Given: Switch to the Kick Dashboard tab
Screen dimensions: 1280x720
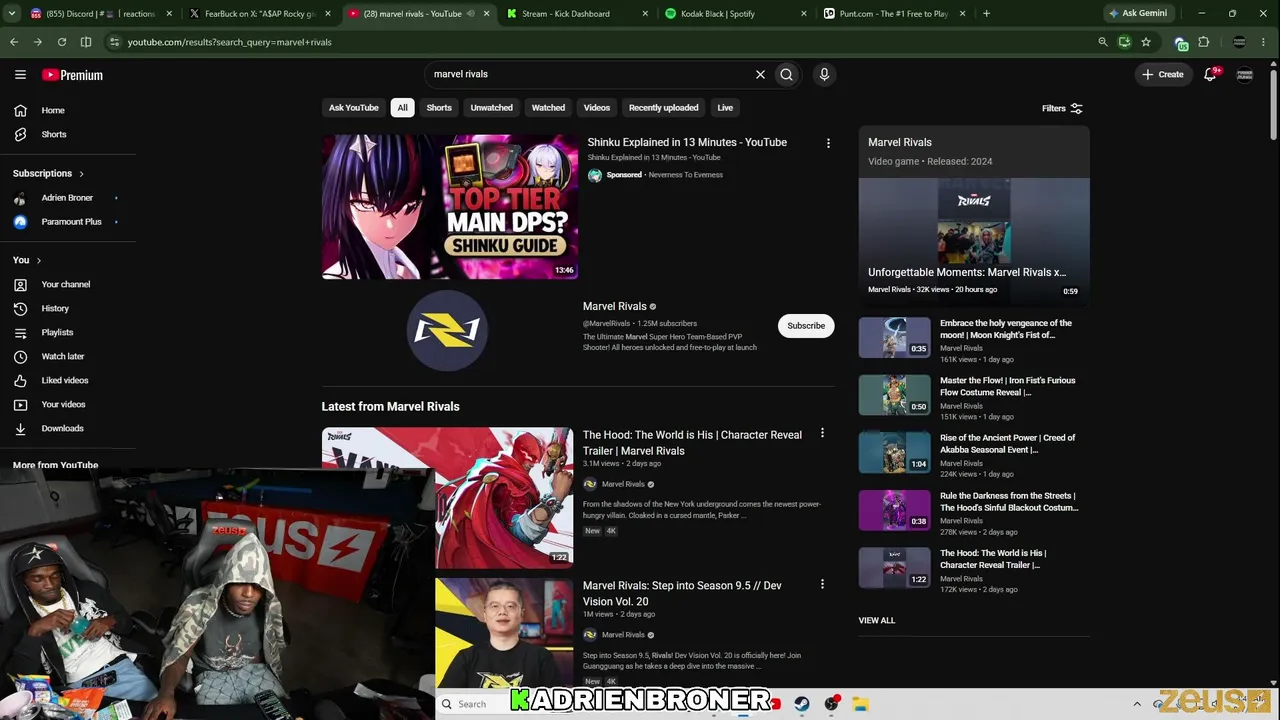Looking at the screenshot, I should click(578, 14).
